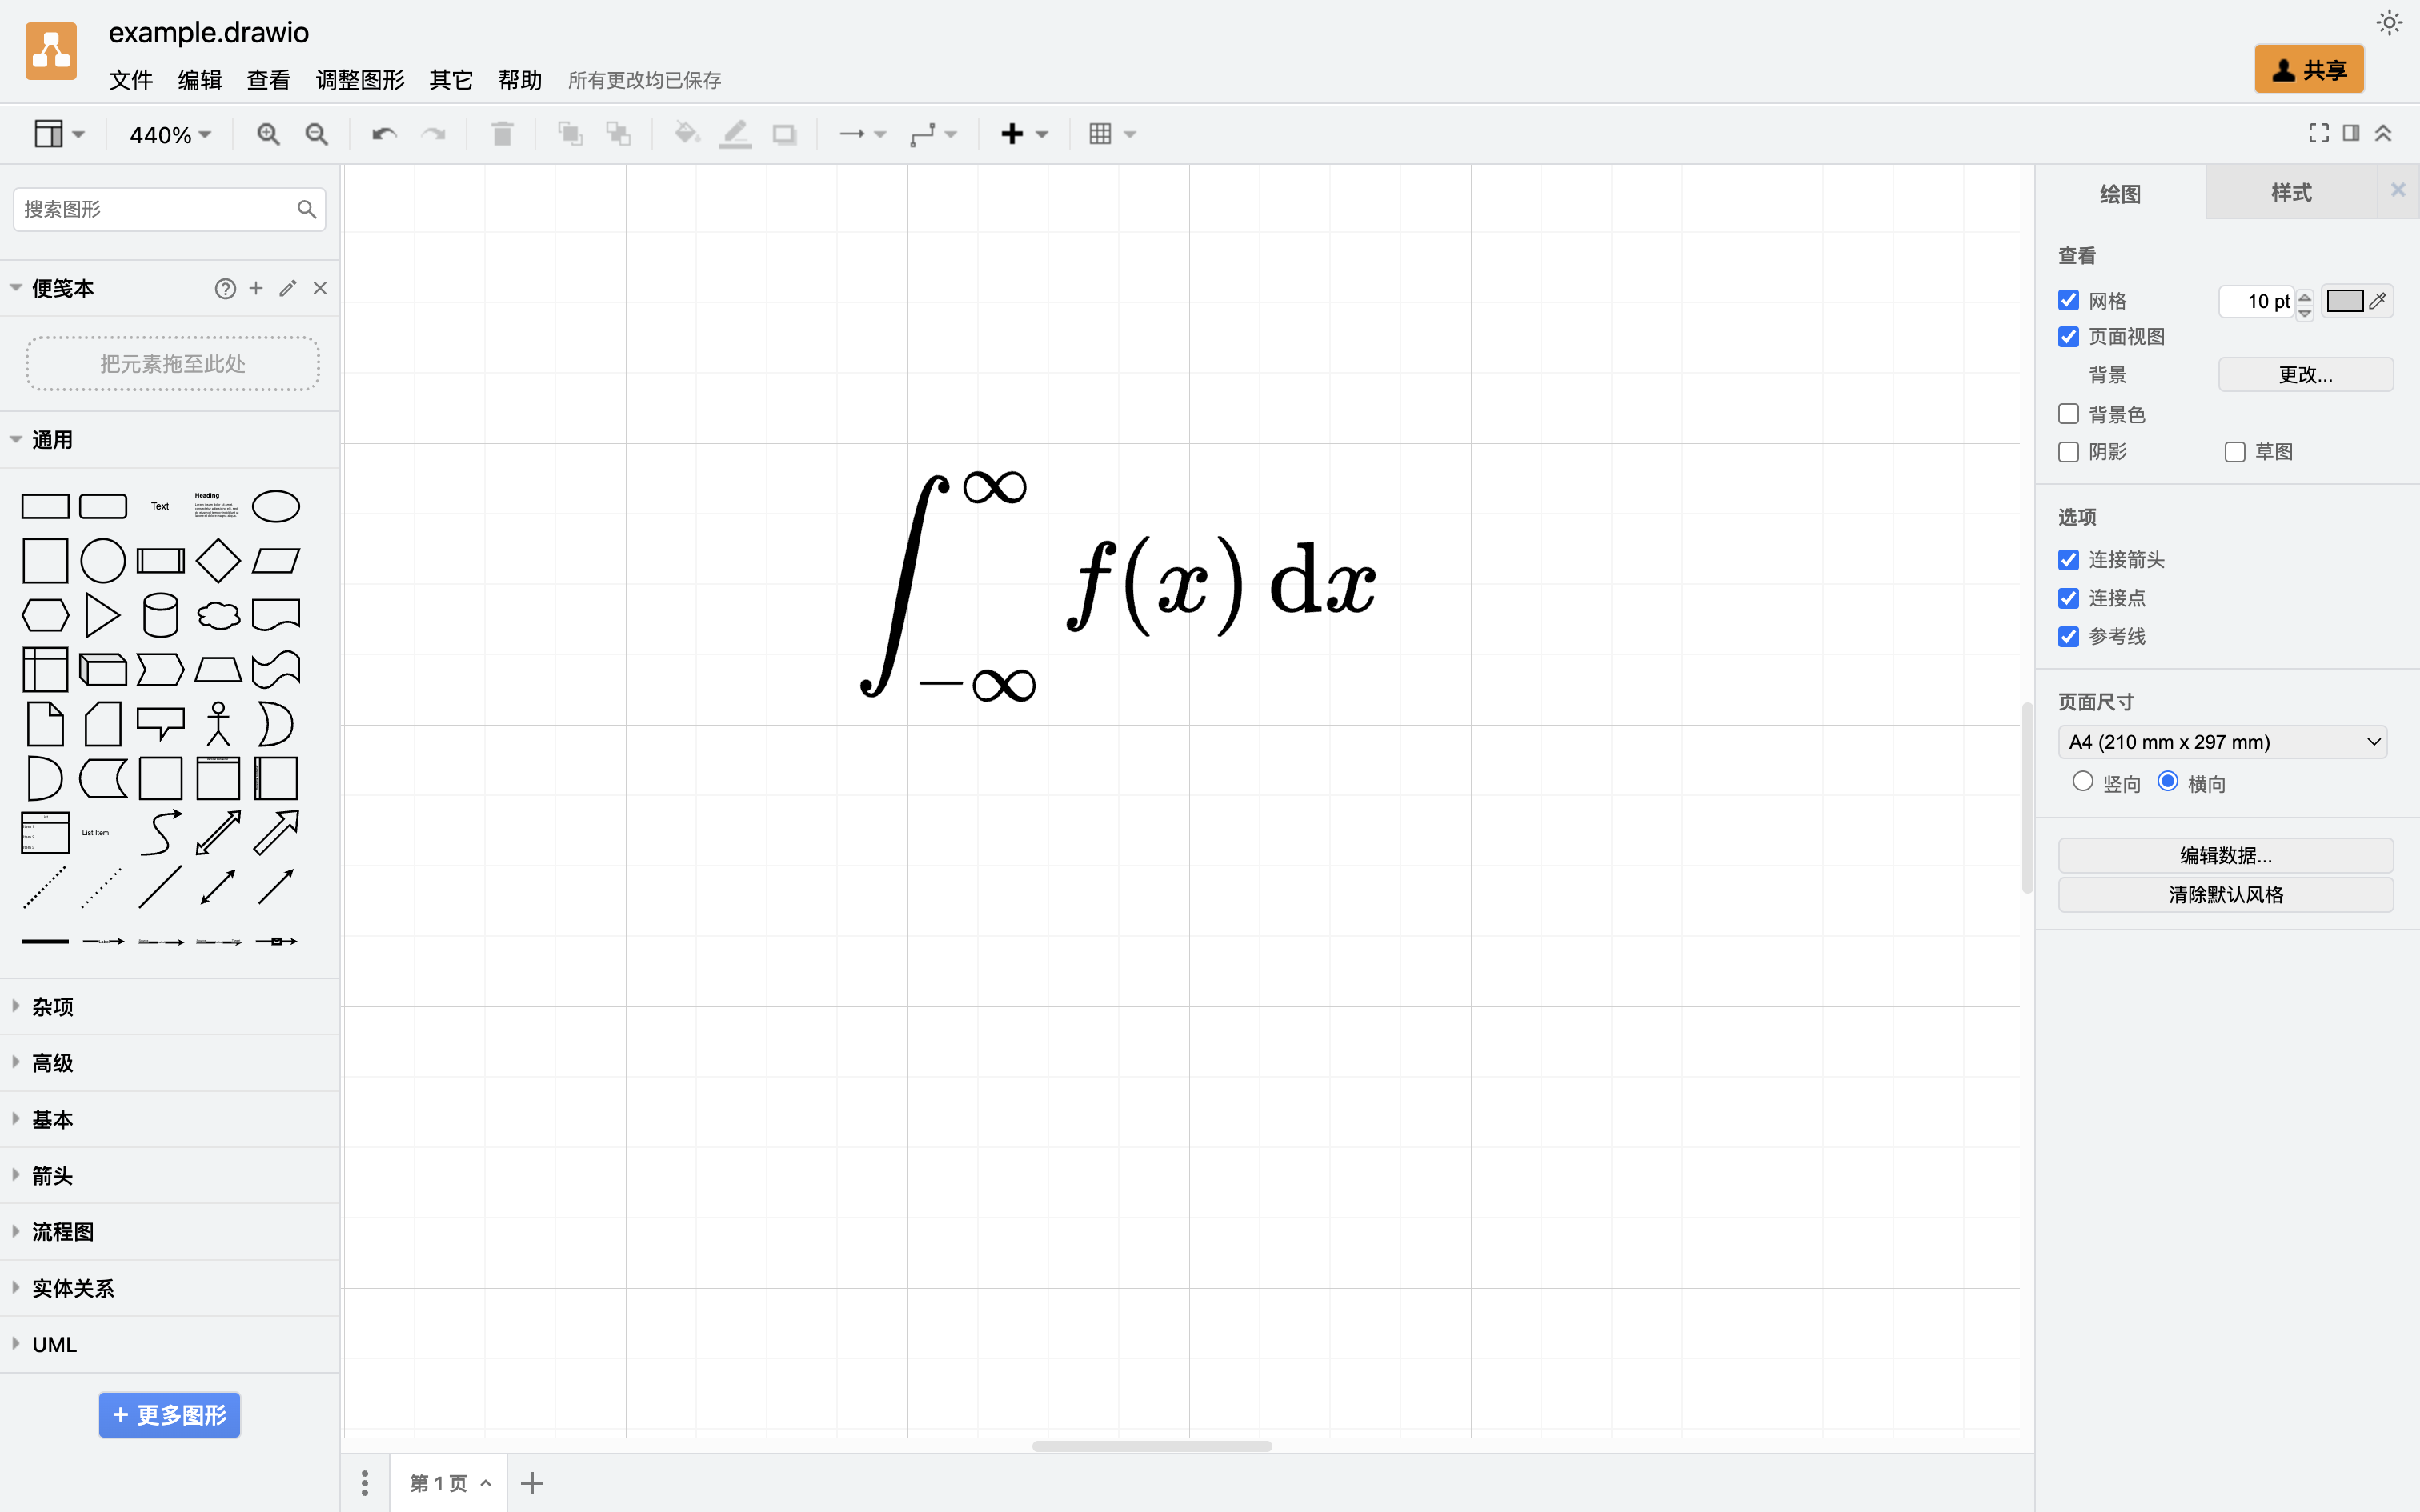Click the undo arrow icon
2420x1512 pixels.
tap(384, 134)
